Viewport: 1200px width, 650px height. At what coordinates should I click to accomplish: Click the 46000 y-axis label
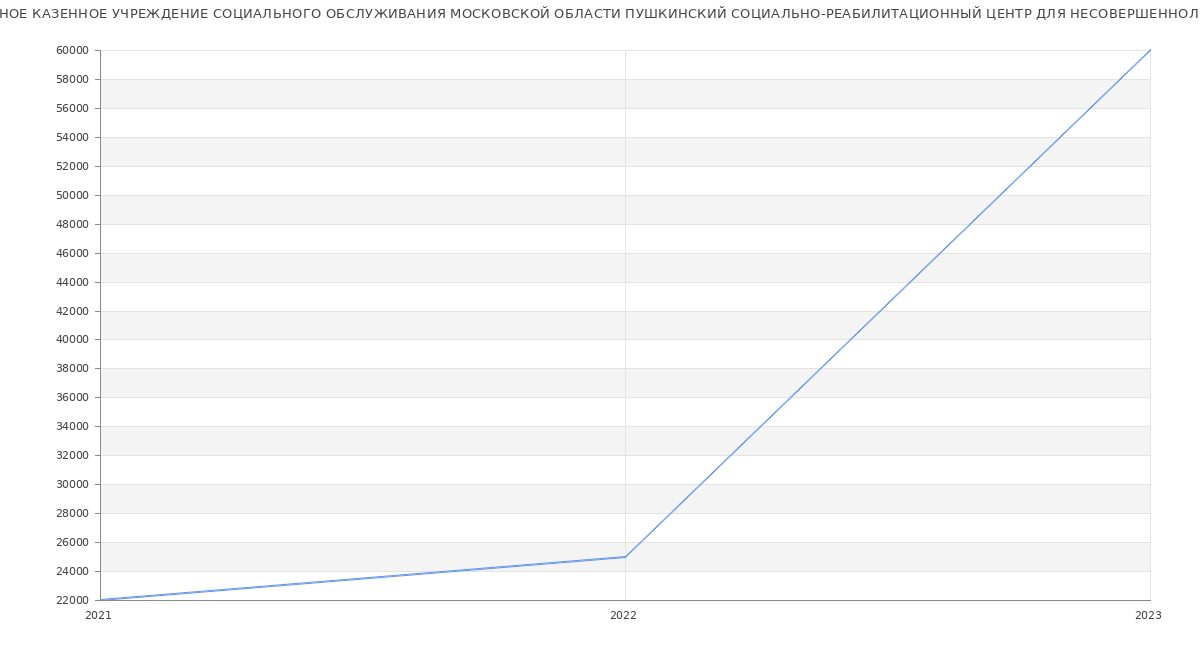[x=72, y=254]
